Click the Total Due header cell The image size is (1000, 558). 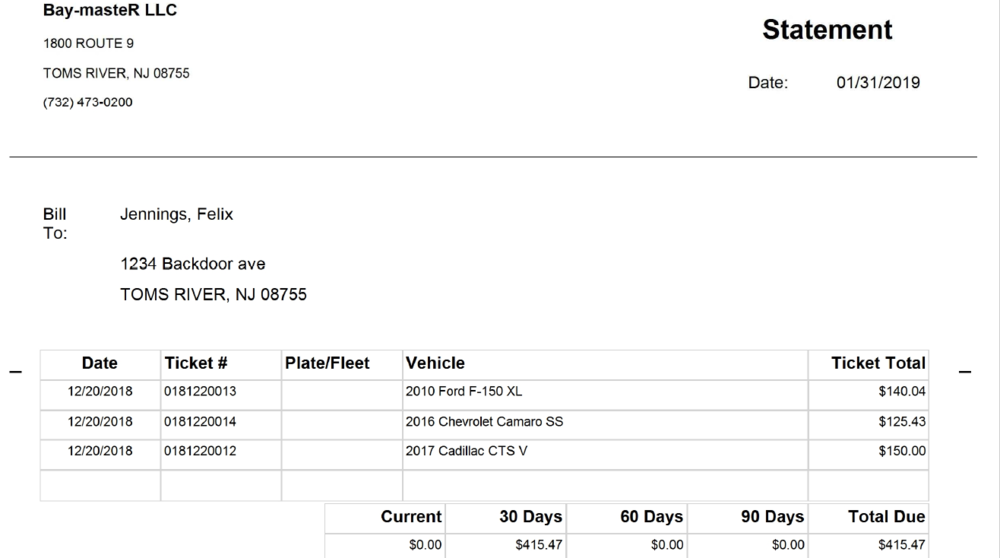(x=869, y=517)
